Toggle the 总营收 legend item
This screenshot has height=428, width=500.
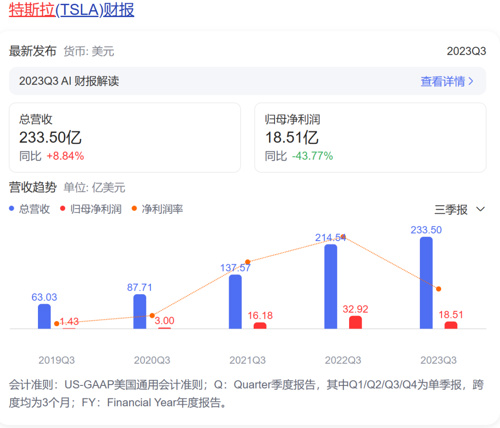click(29, 209)
